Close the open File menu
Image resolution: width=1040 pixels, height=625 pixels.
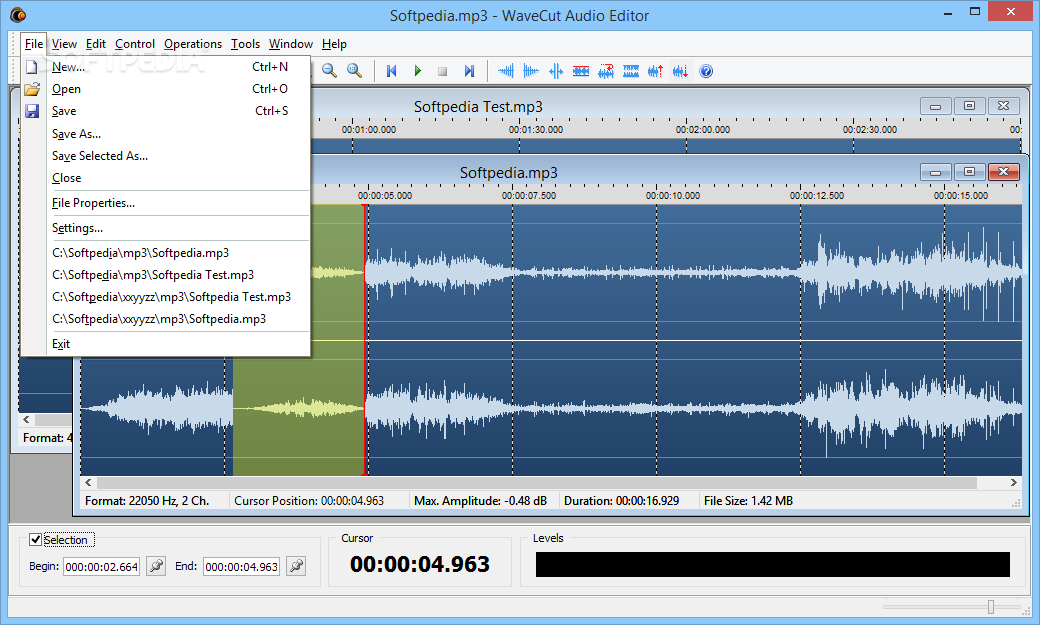coord(34,44)
